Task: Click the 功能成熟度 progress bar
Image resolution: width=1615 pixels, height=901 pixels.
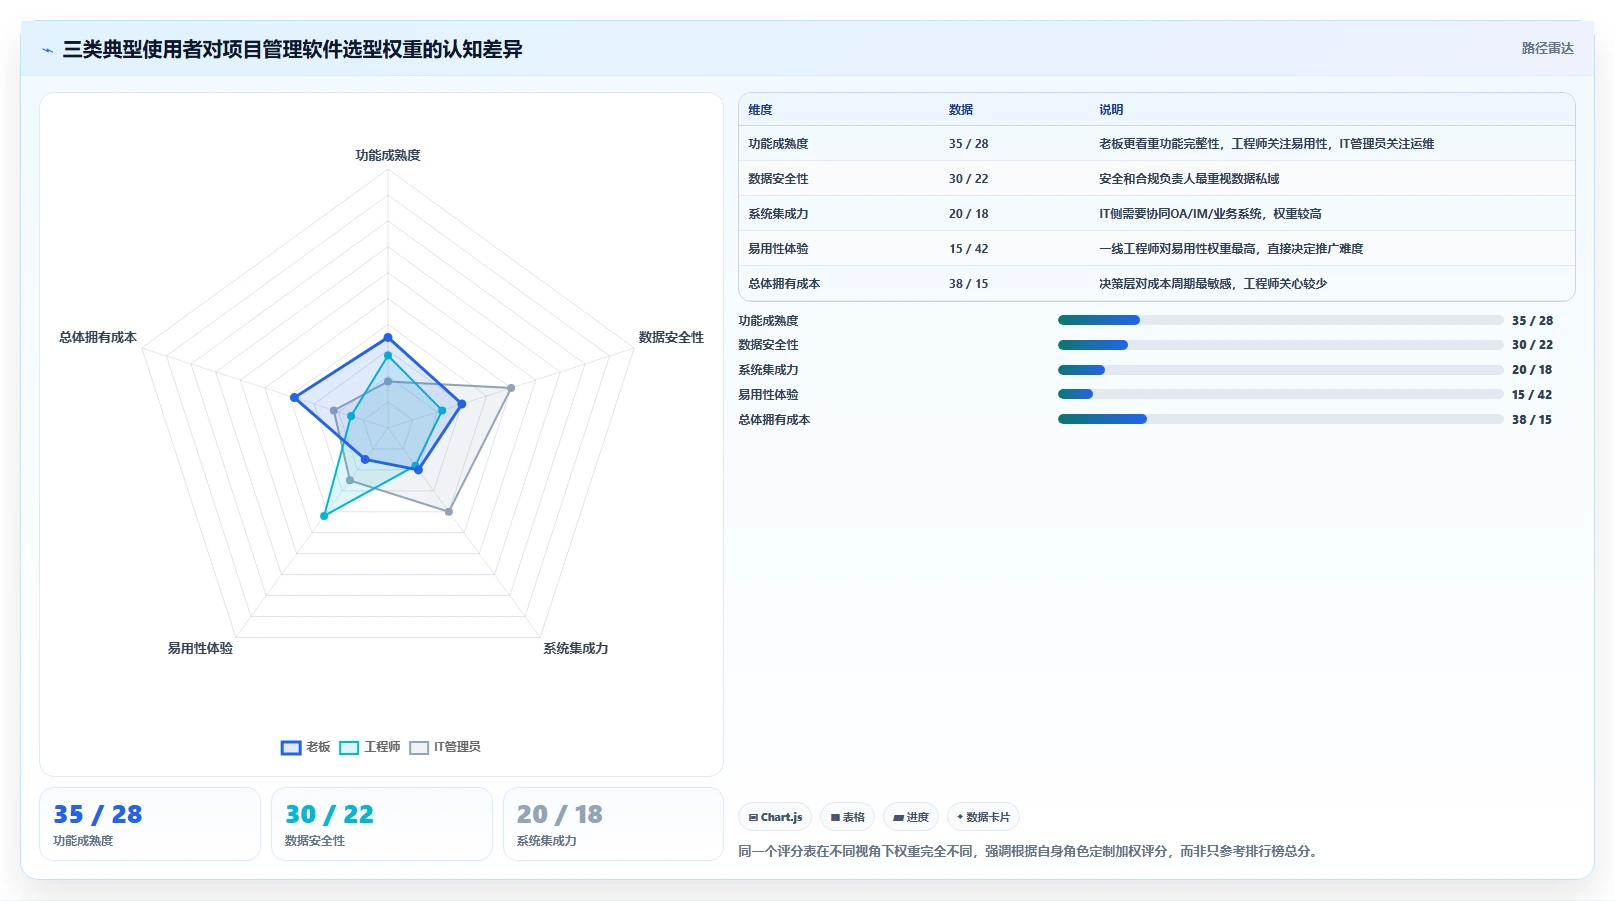Action: 1281,320
